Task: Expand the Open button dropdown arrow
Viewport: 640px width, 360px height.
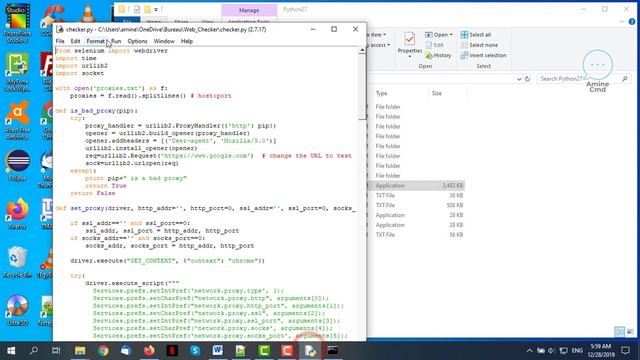Action: [x=451, y=35]
